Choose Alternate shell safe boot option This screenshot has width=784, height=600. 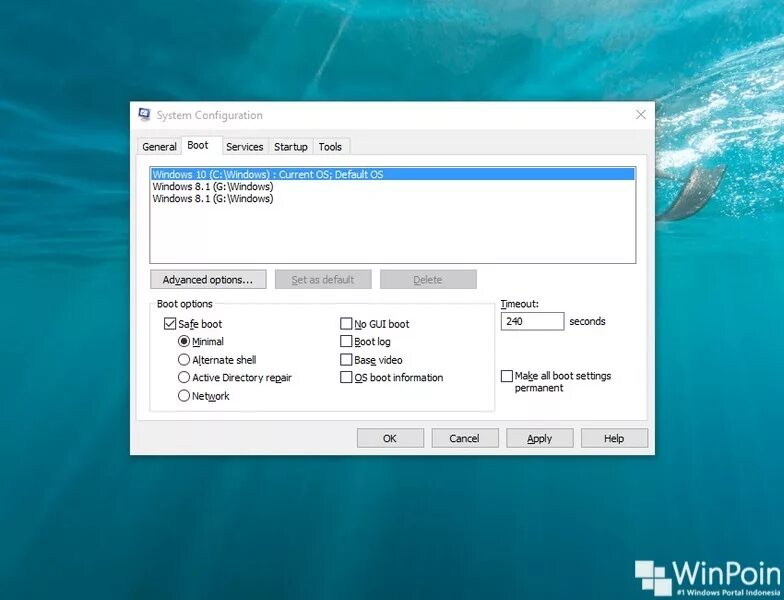(184, 360)
